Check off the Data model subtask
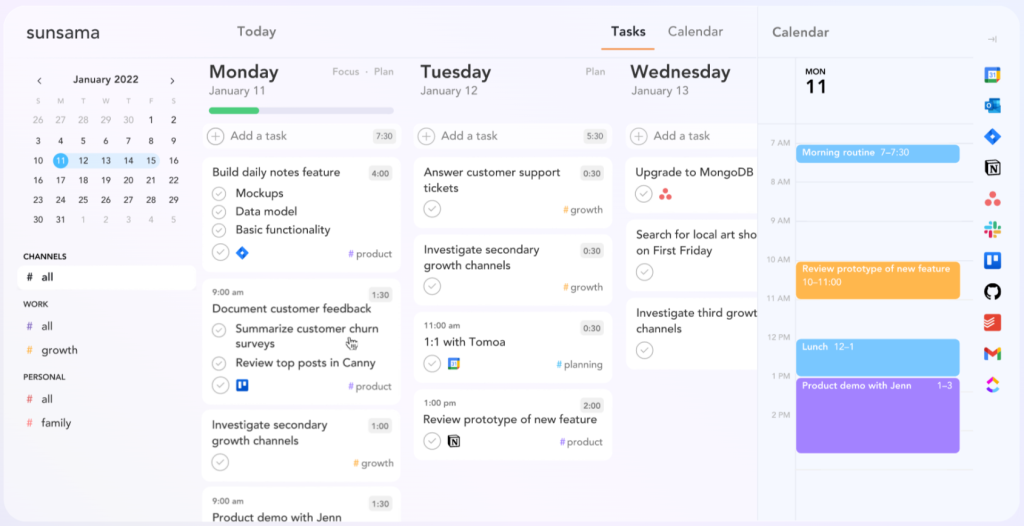This screenshot has width=1024, height=526. [219, 212]
